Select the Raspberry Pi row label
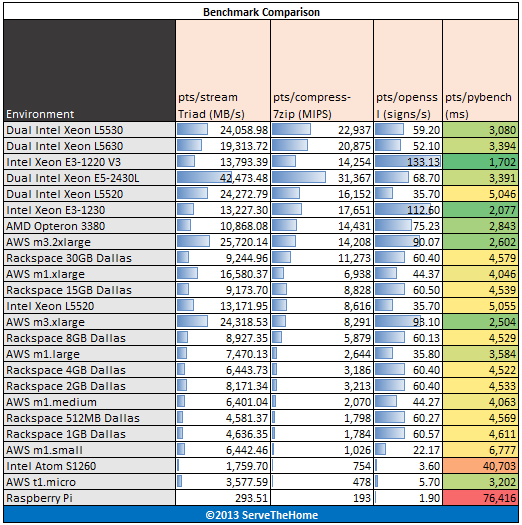The image size is (522, 525). pos(89,498)
